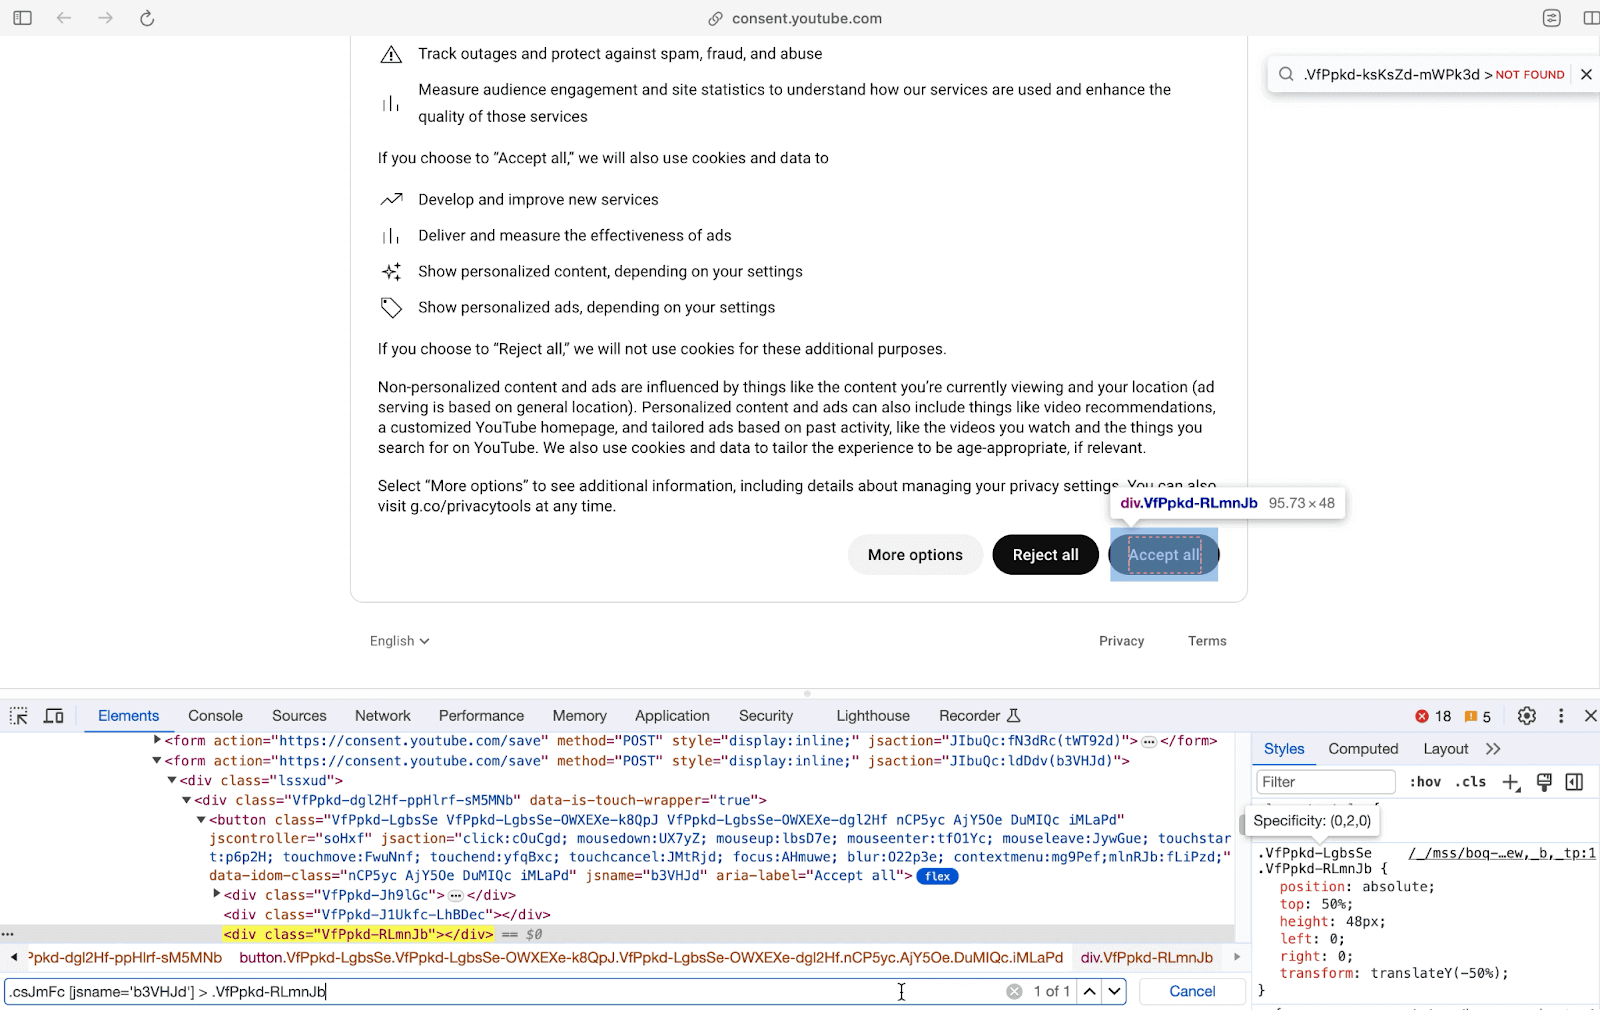
Task: Open the element state rendering paintbrush icon
Action: pos(1543,782)
